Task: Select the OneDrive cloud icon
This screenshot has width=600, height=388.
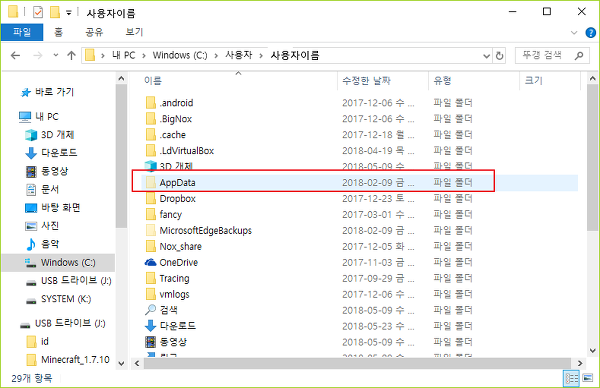Action: tap(151, 262)
